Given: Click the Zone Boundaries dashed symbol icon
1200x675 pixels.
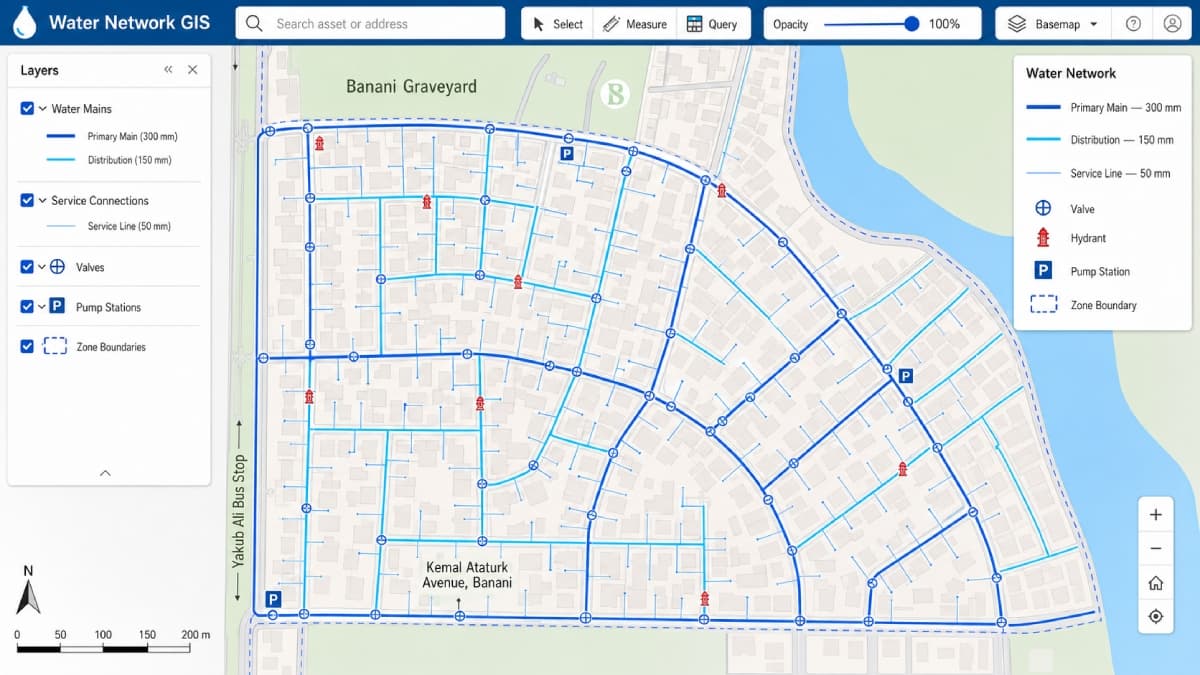Looking at the screenshot, I should 55,347.
